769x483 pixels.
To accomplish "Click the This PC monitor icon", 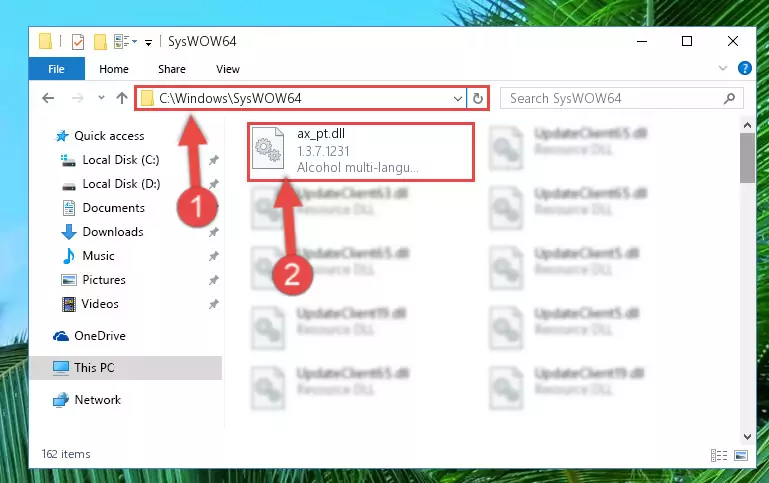I will pos(61,368).
